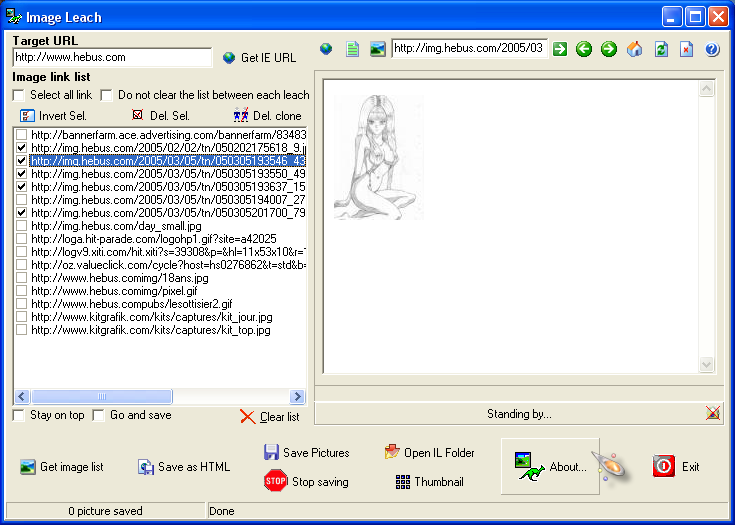Toggle the Stay on top checkbox

point(19,415)
